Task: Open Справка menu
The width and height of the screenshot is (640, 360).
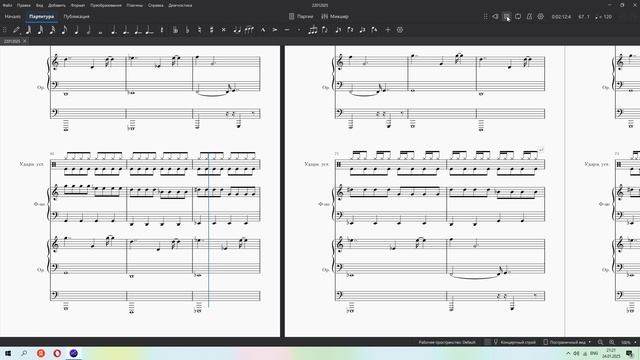Action: coord(156,5)
